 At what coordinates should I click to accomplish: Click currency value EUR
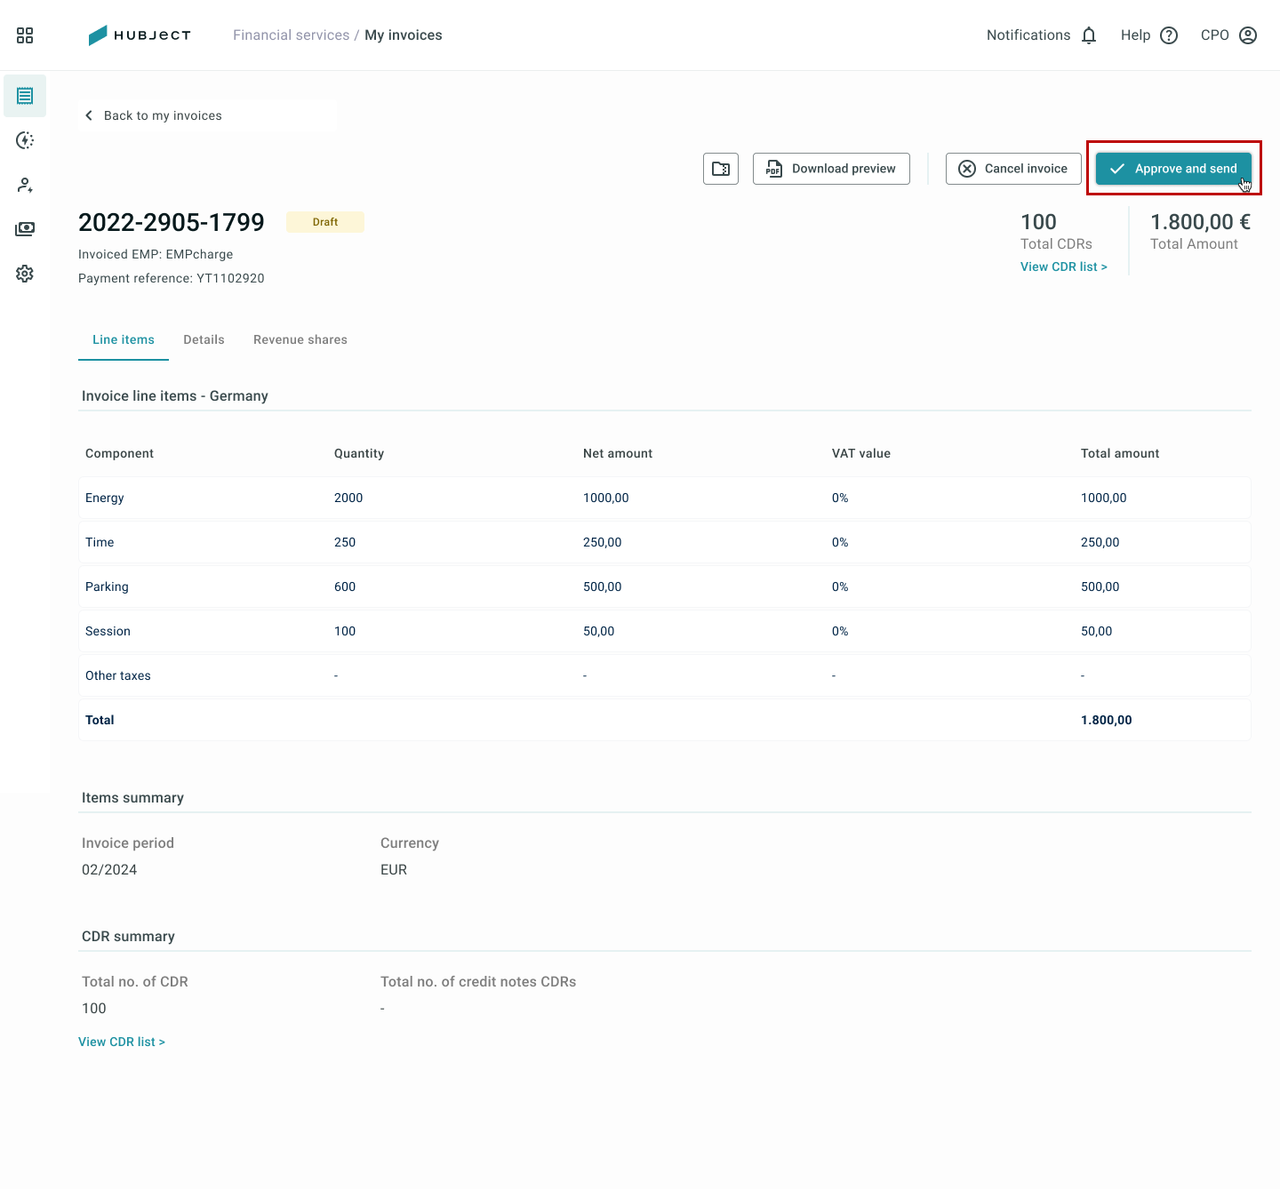pos(394,870)
